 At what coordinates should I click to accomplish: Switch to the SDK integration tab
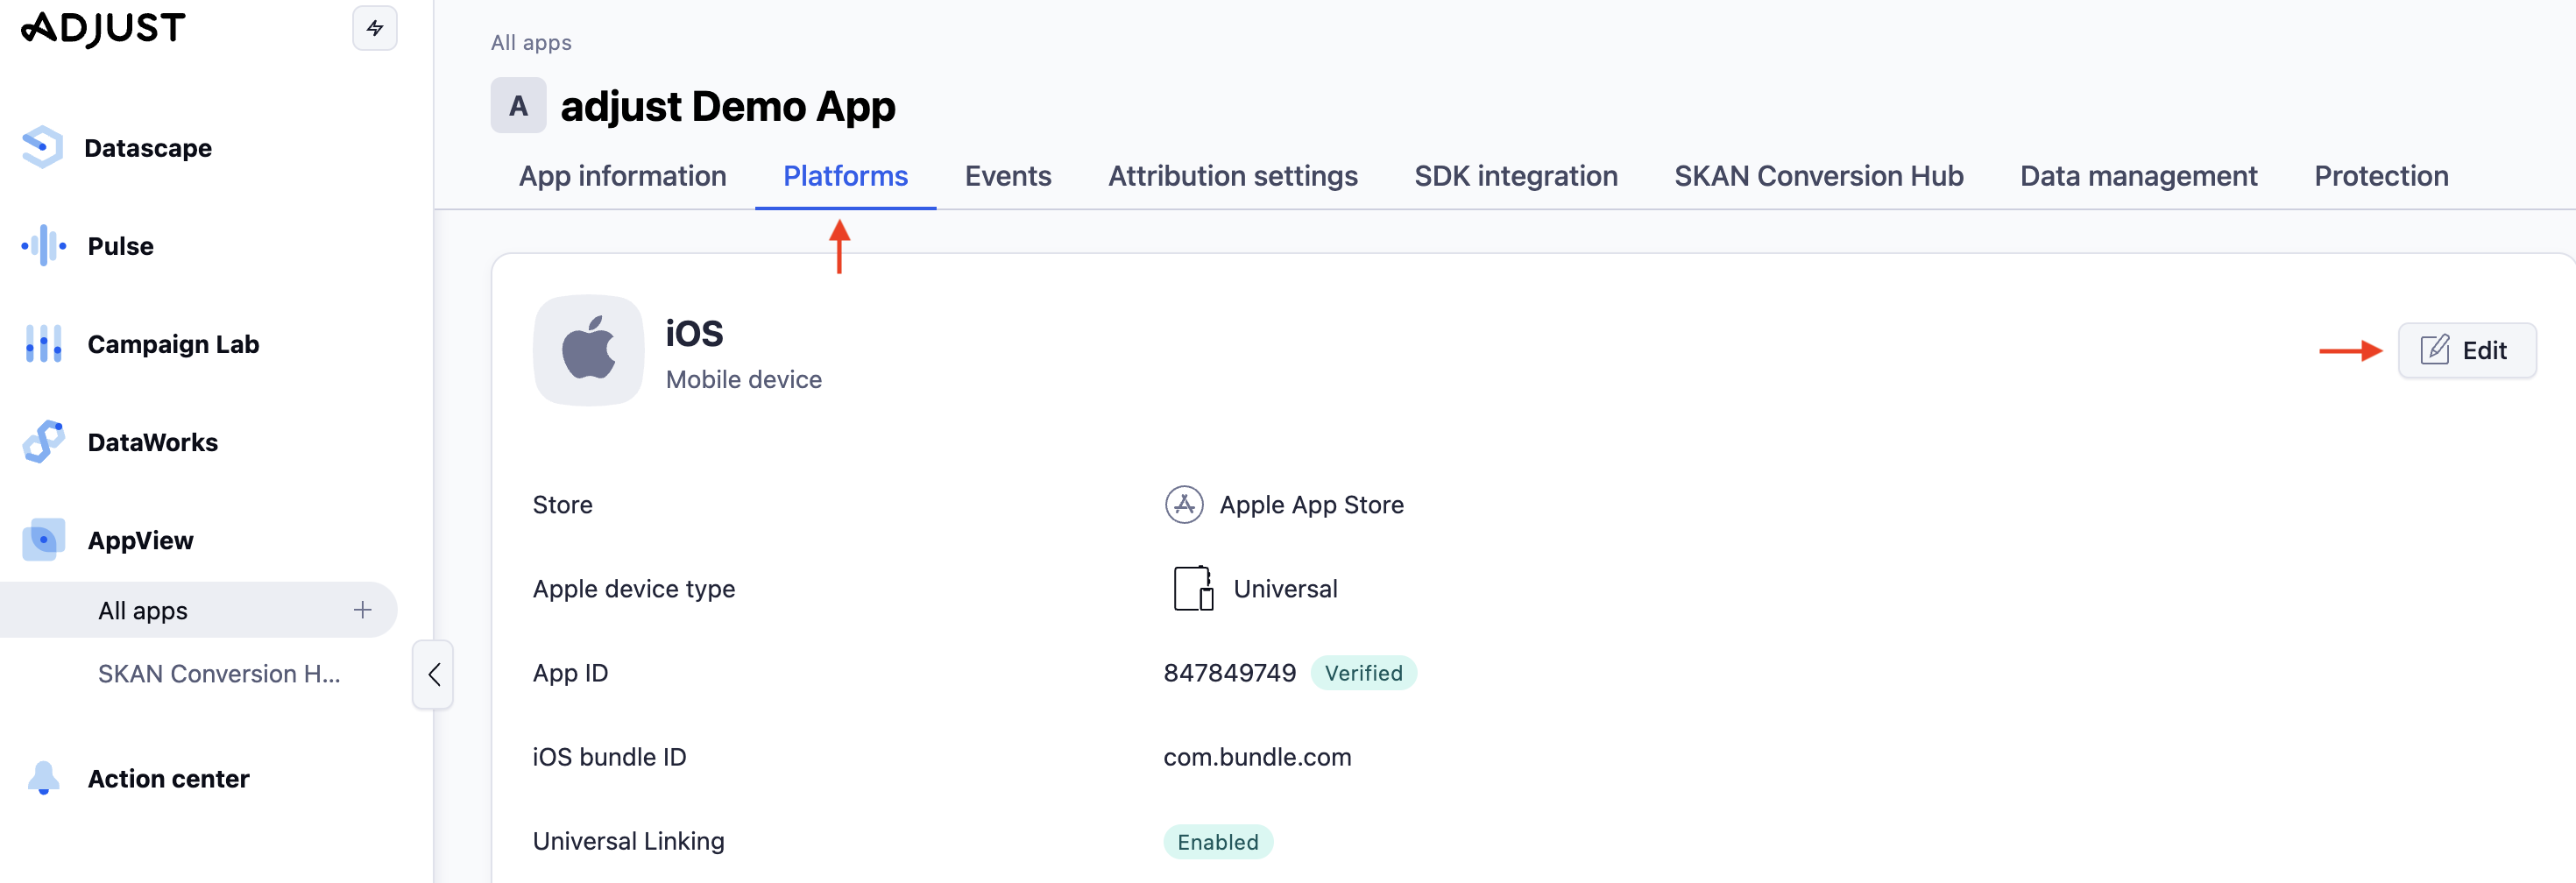point(1515,176)
